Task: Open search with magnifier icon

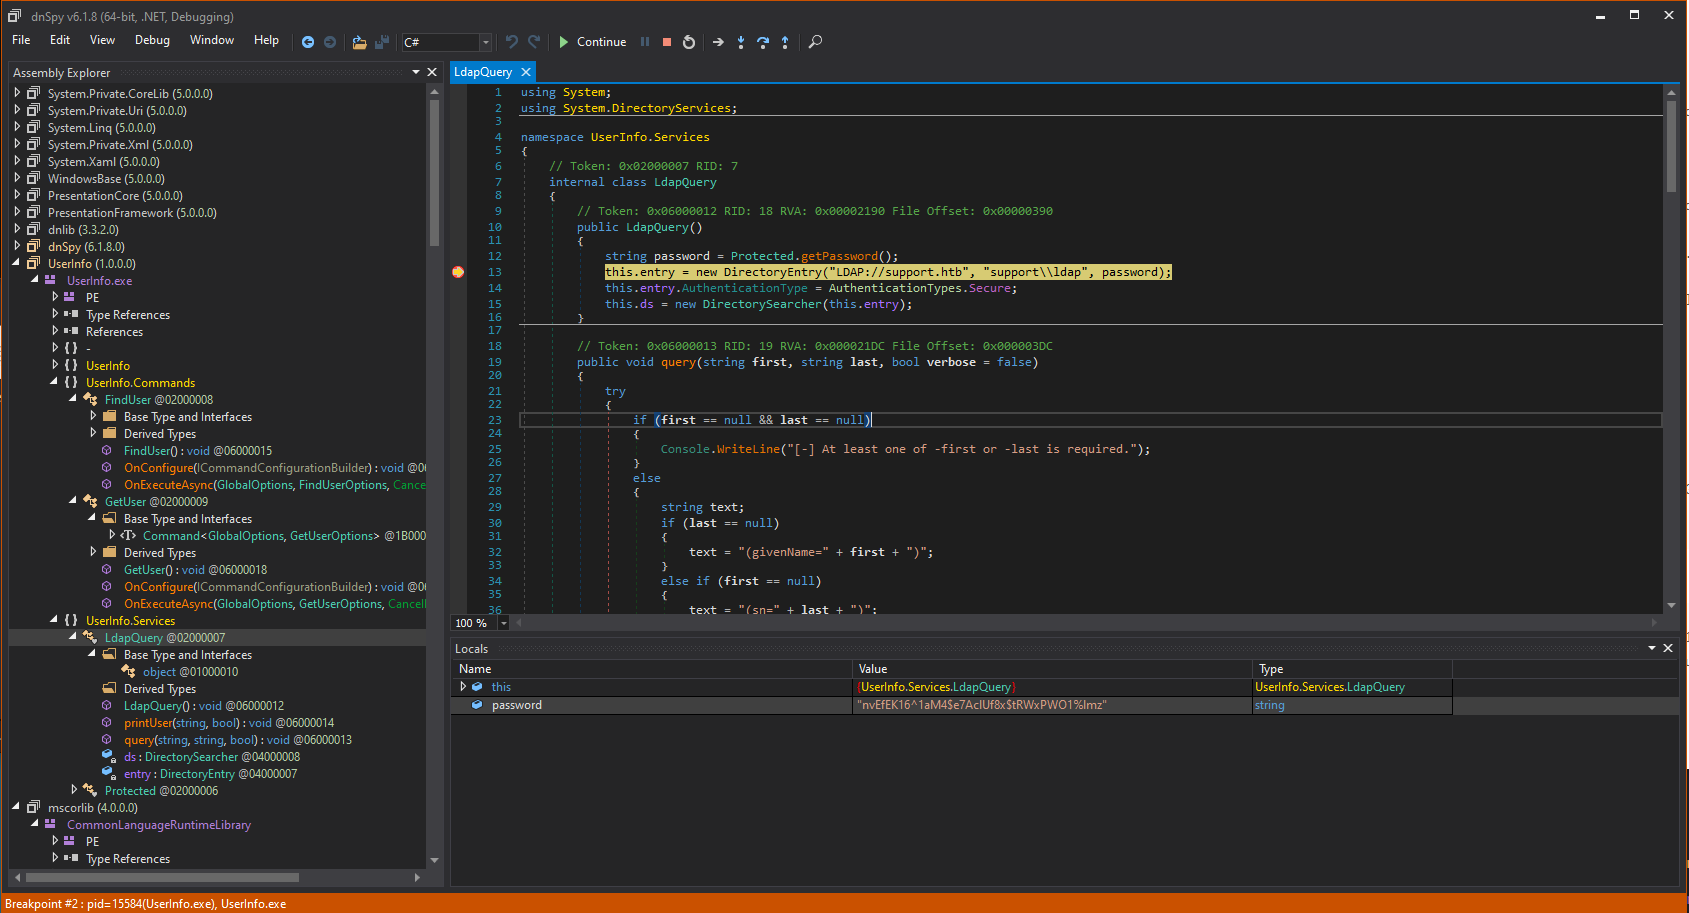Action: 815,42
